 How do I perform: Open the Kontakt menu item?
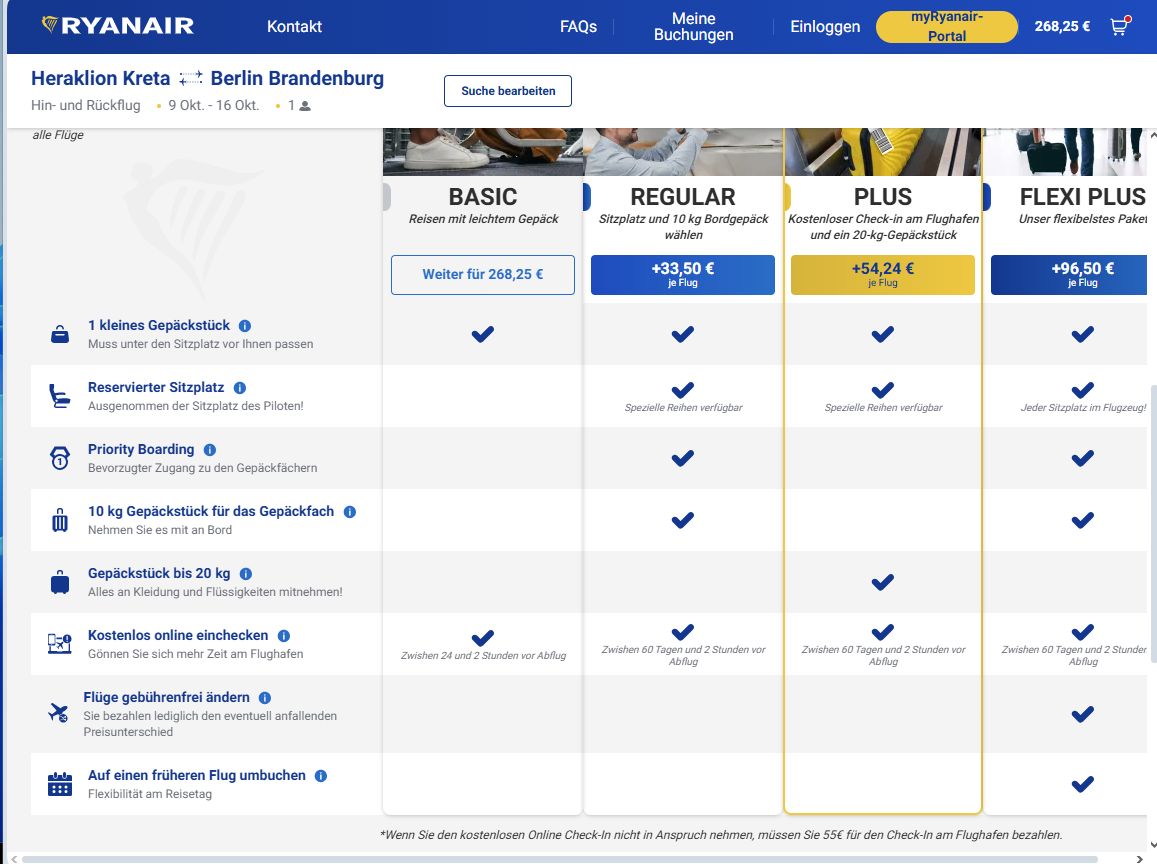pyautogui.click(x=294, y=27)
